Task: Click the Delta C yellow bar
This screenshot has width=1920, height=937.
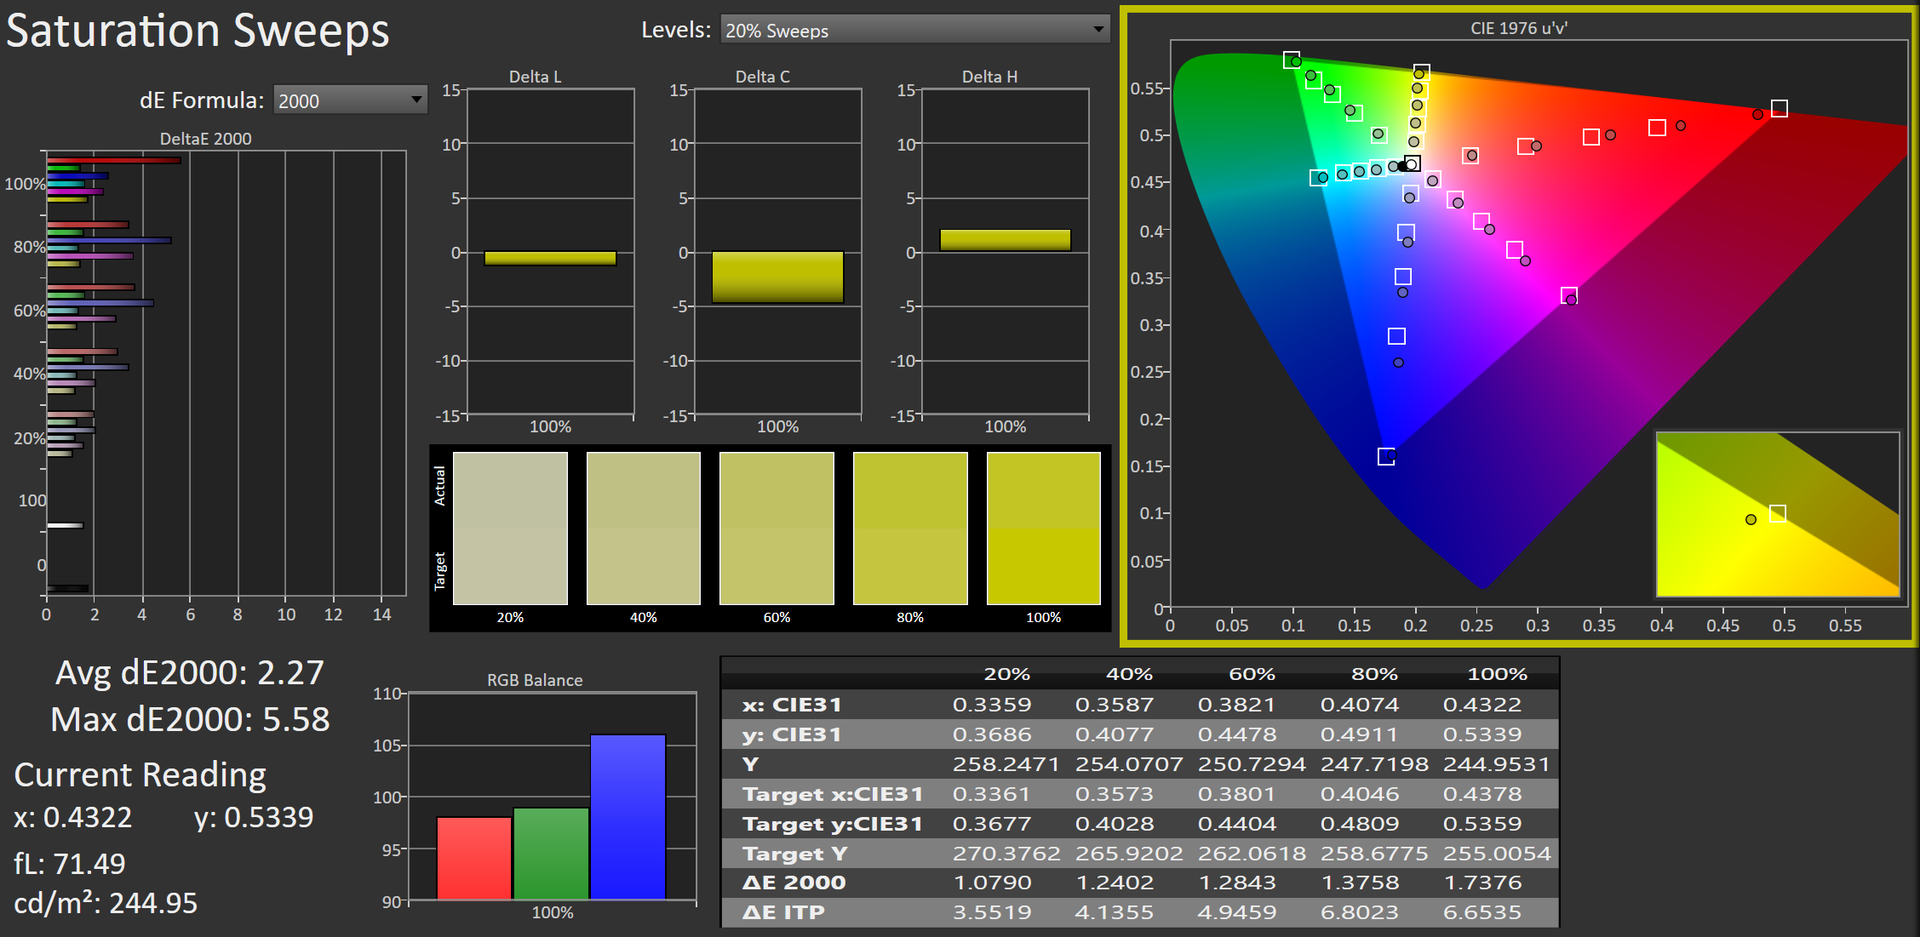Action: click(x=778, y=277)
